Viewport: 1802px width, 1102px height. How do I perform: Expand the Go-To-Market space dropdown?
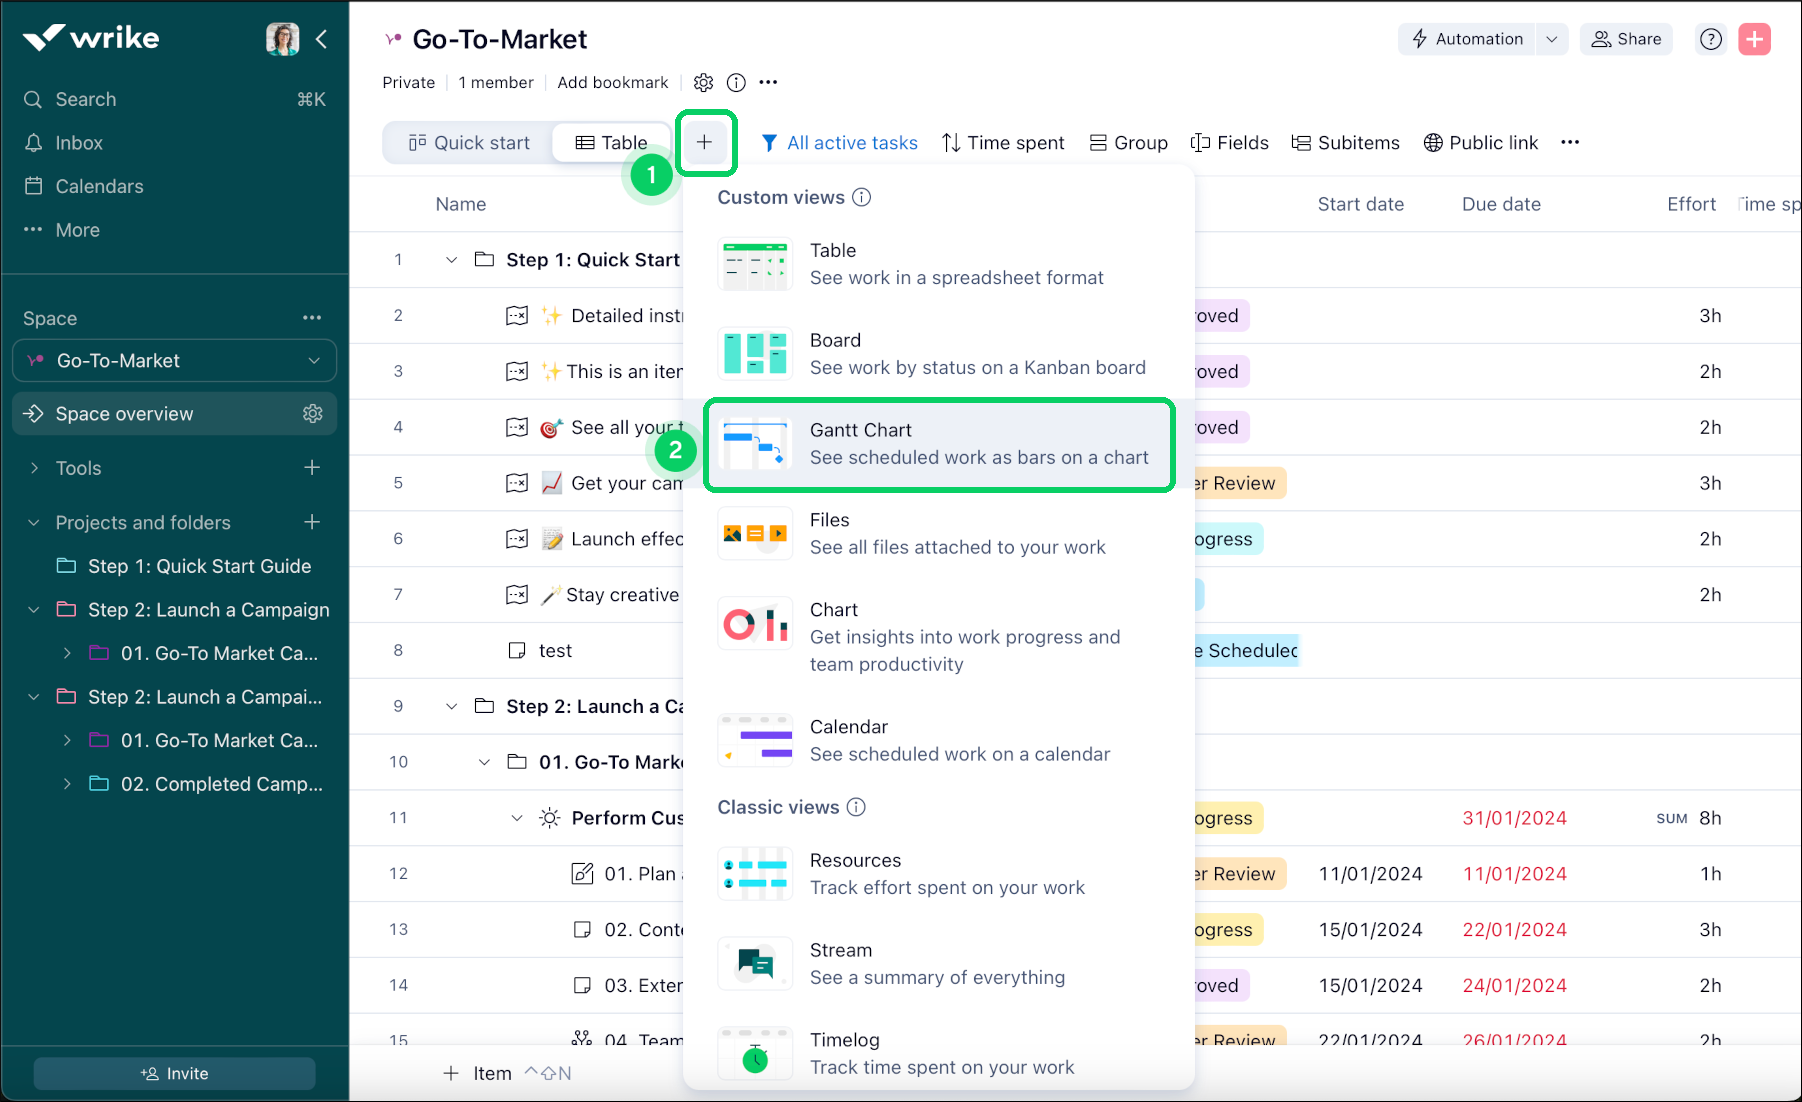tap(316, 360)
